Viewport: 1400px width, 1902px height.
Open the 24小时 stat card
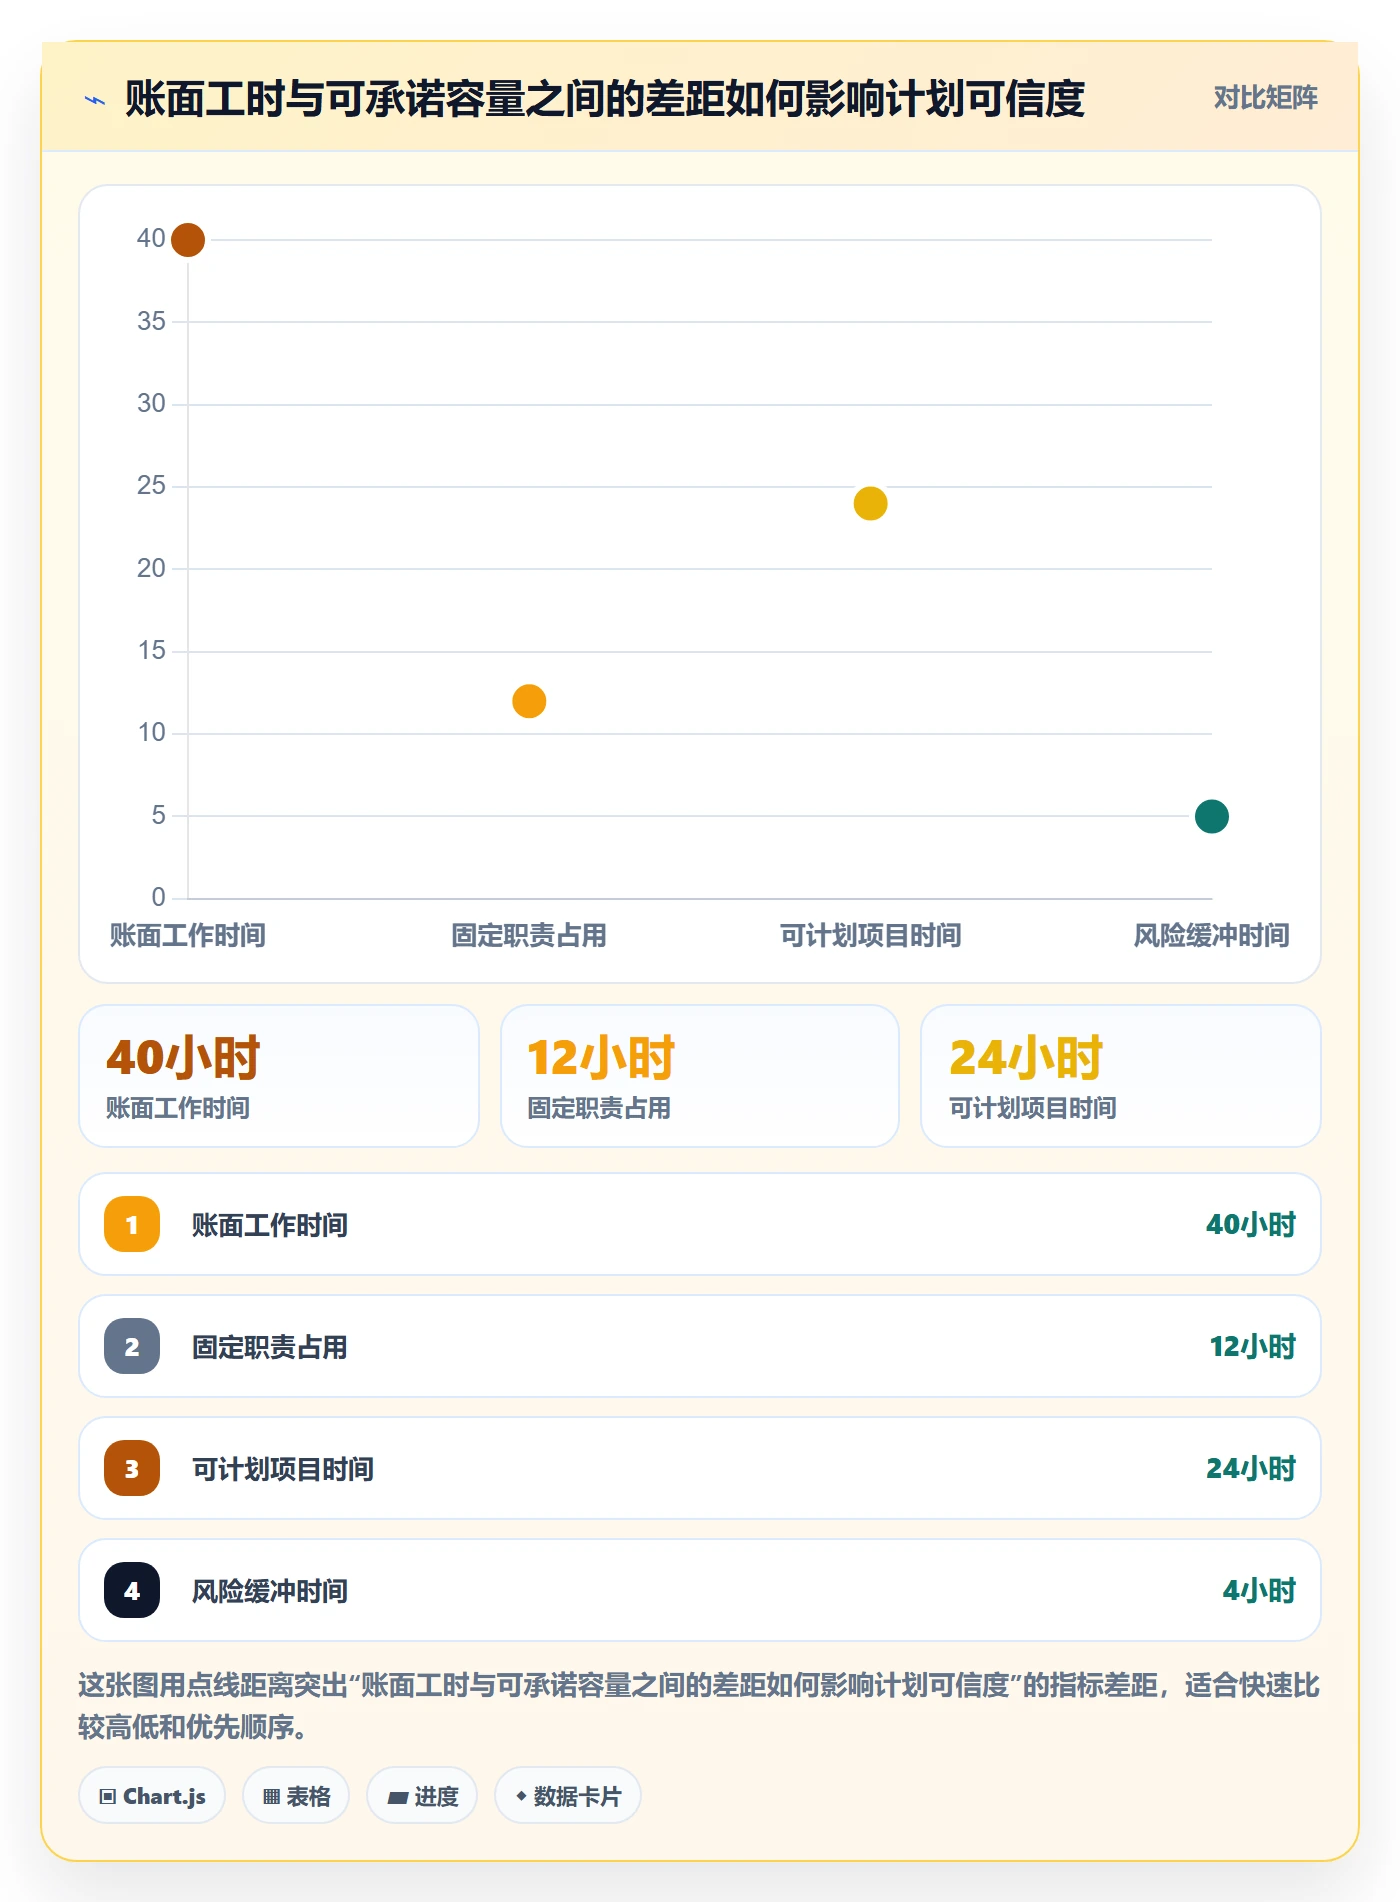pyautogui.click(x=1120, y=1076)
